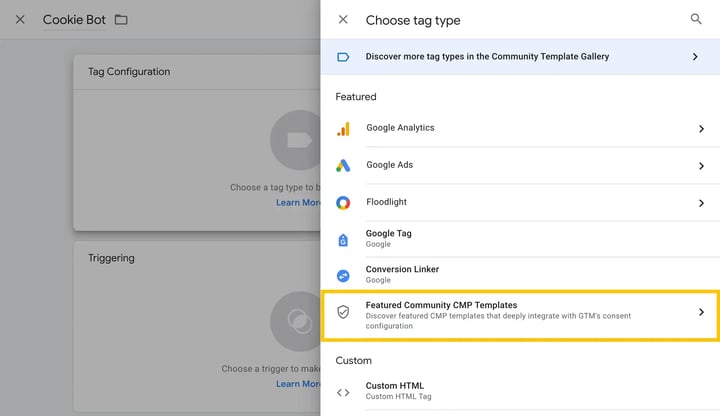Screen dimensions: 720x416
Task: Select Floodlight tag type
Action: pyautogui.click(x=520, y=202)
